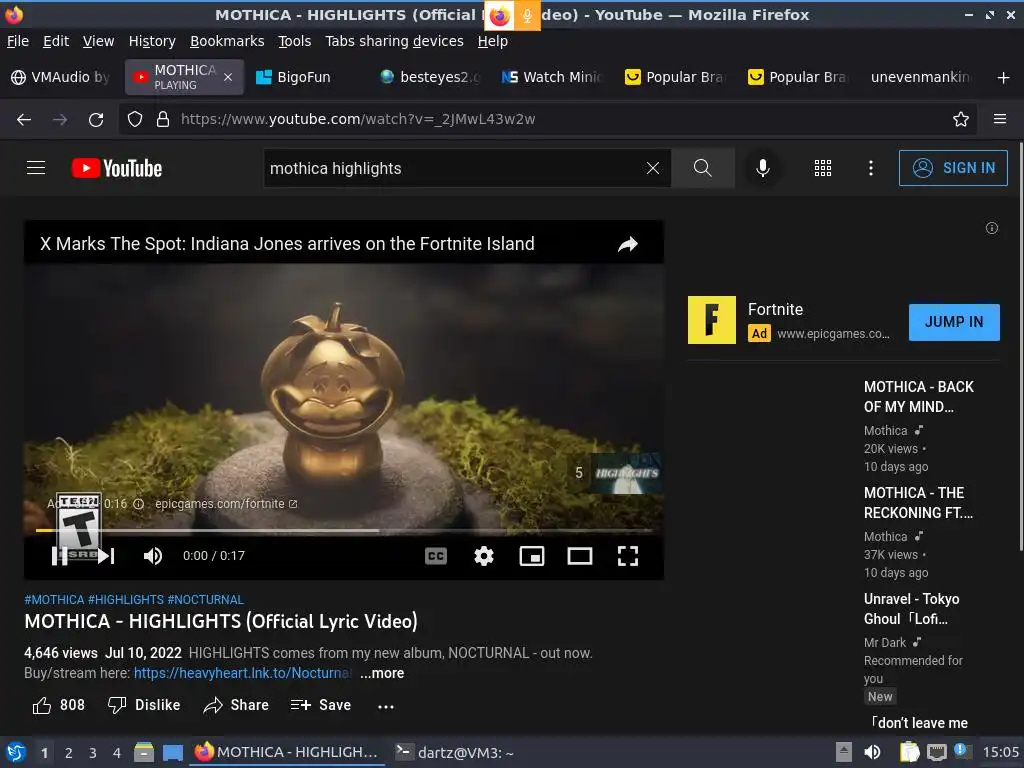The image size is (1024, 768).
Task: Switch to the Watch Mini tab
Action: pyautogui.click(x=552, y=77)
